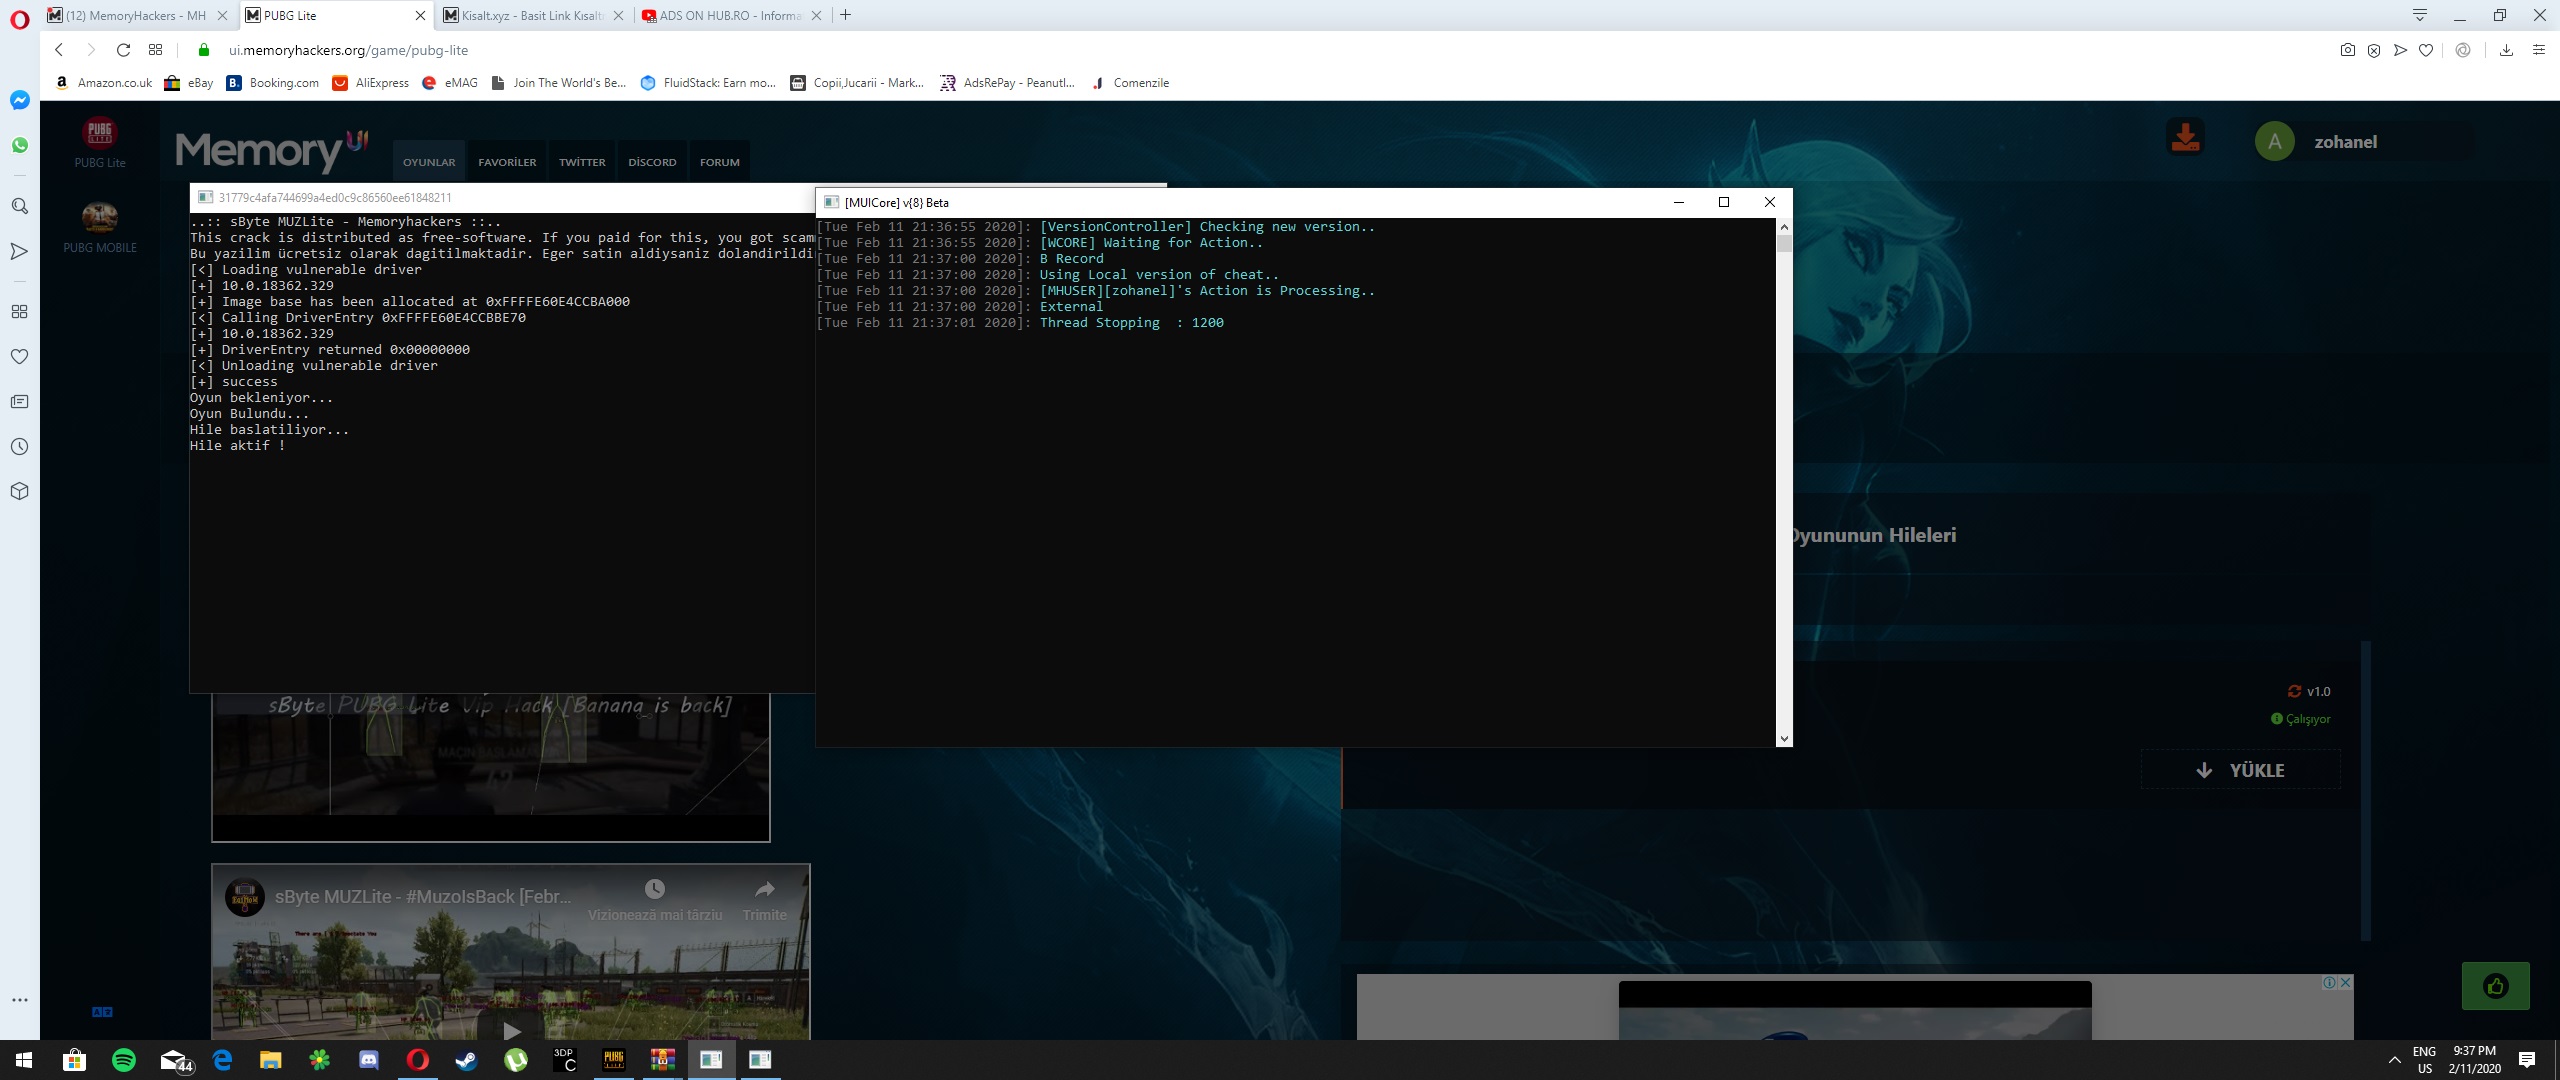
Task: Open start page tiles button
Action: tap(155, 50)
